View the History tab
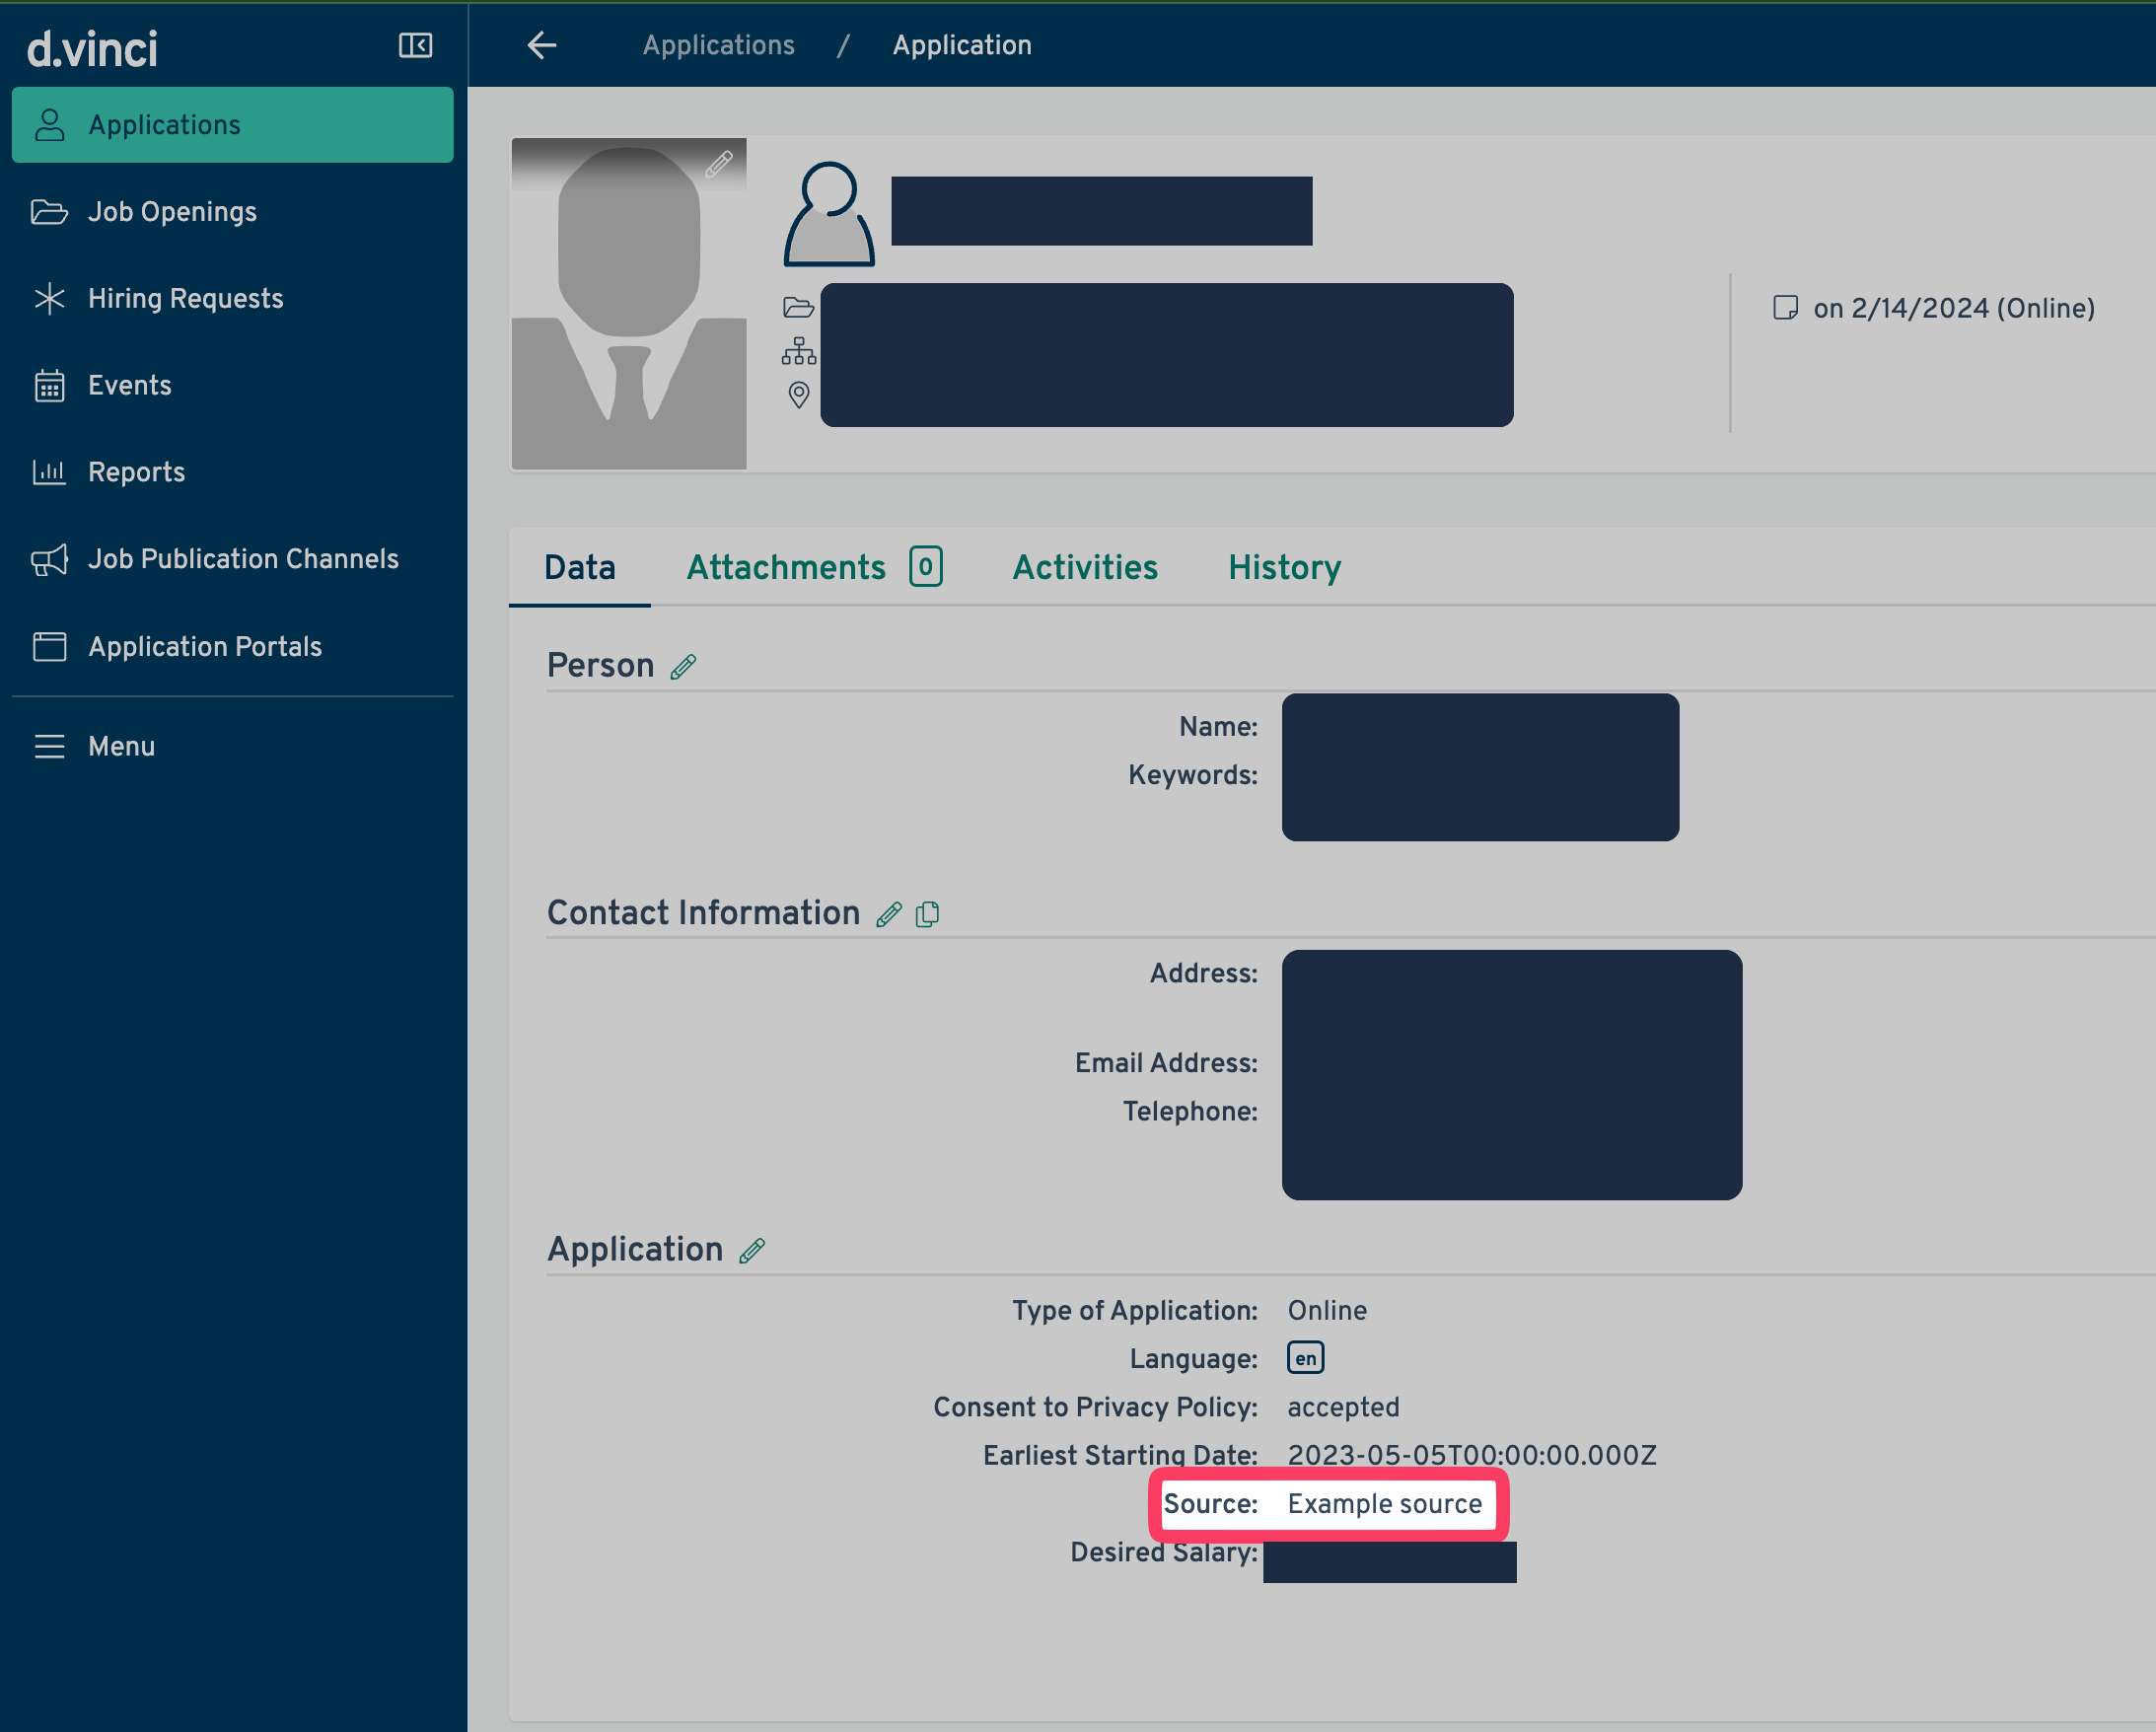Screen dimensions: 2156x1732 pos(1284,567)
